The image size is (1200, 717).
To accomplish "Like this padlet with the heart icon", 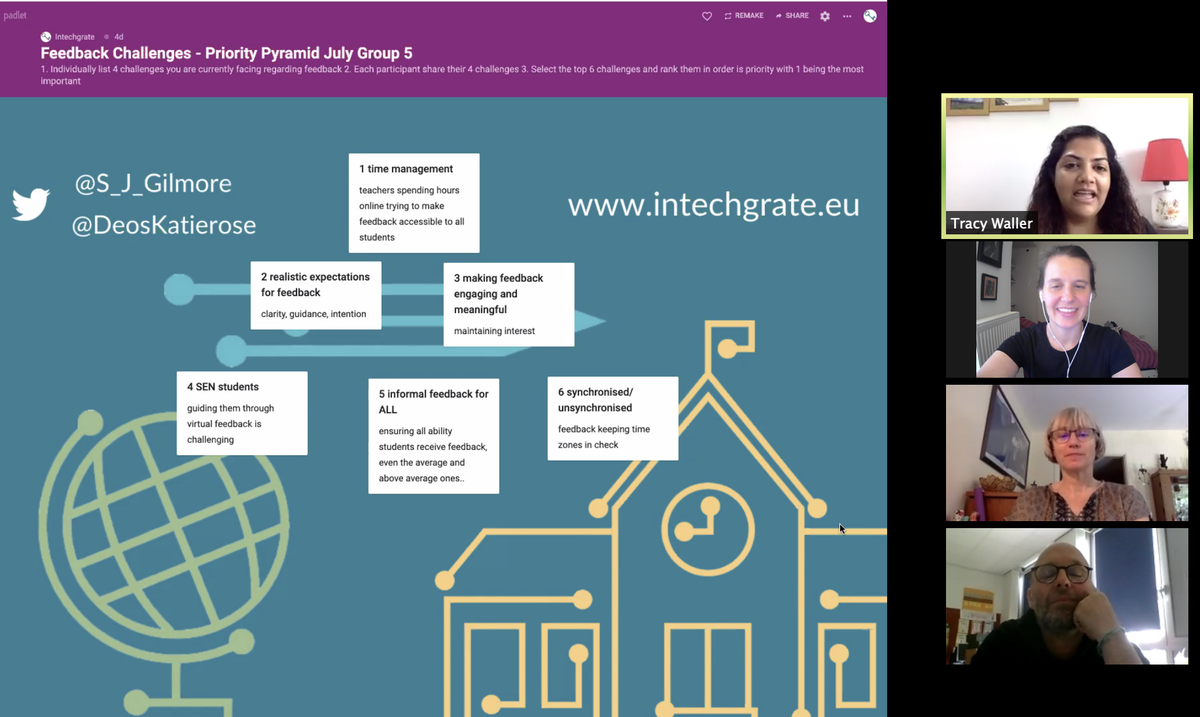I will pyautogui.click(x=707, y=16).
